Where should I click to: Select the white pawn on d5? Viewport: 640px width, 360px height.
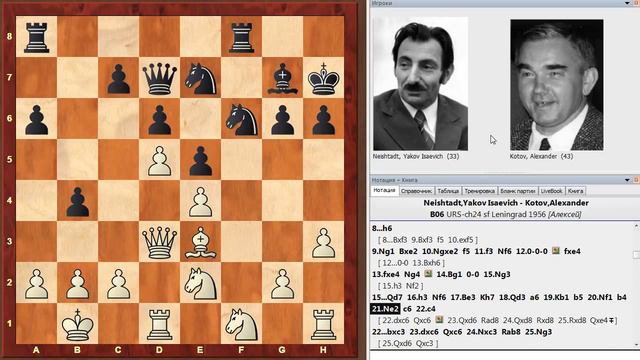[x=159, y=160]
